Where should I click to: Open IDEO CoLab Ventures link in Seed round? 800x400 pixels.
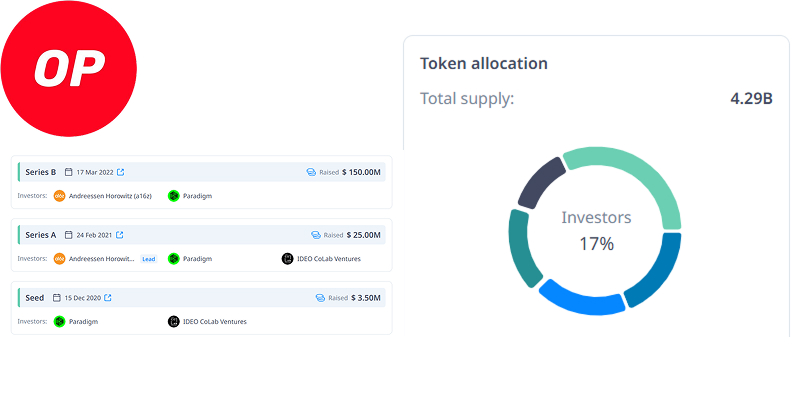pyautogui.click(x=214, y=321)
